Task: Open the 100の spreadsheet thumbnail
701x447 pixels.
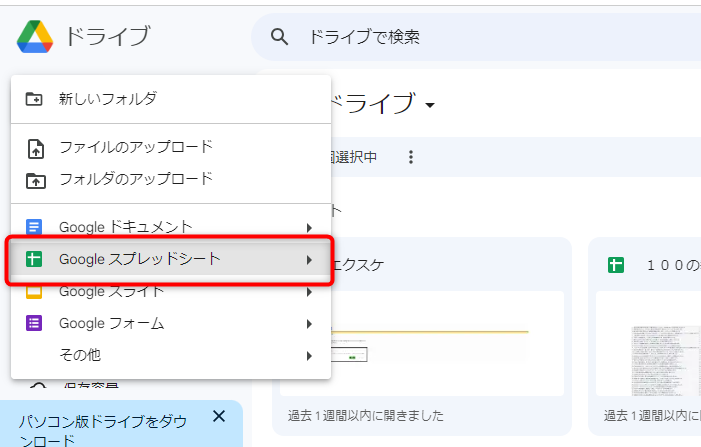Action: (649, 343)
